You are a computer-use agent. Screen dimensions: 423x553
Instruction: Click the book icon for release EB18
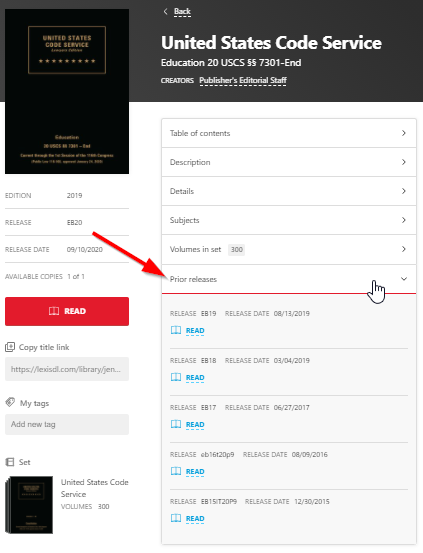tap(176, 377)
